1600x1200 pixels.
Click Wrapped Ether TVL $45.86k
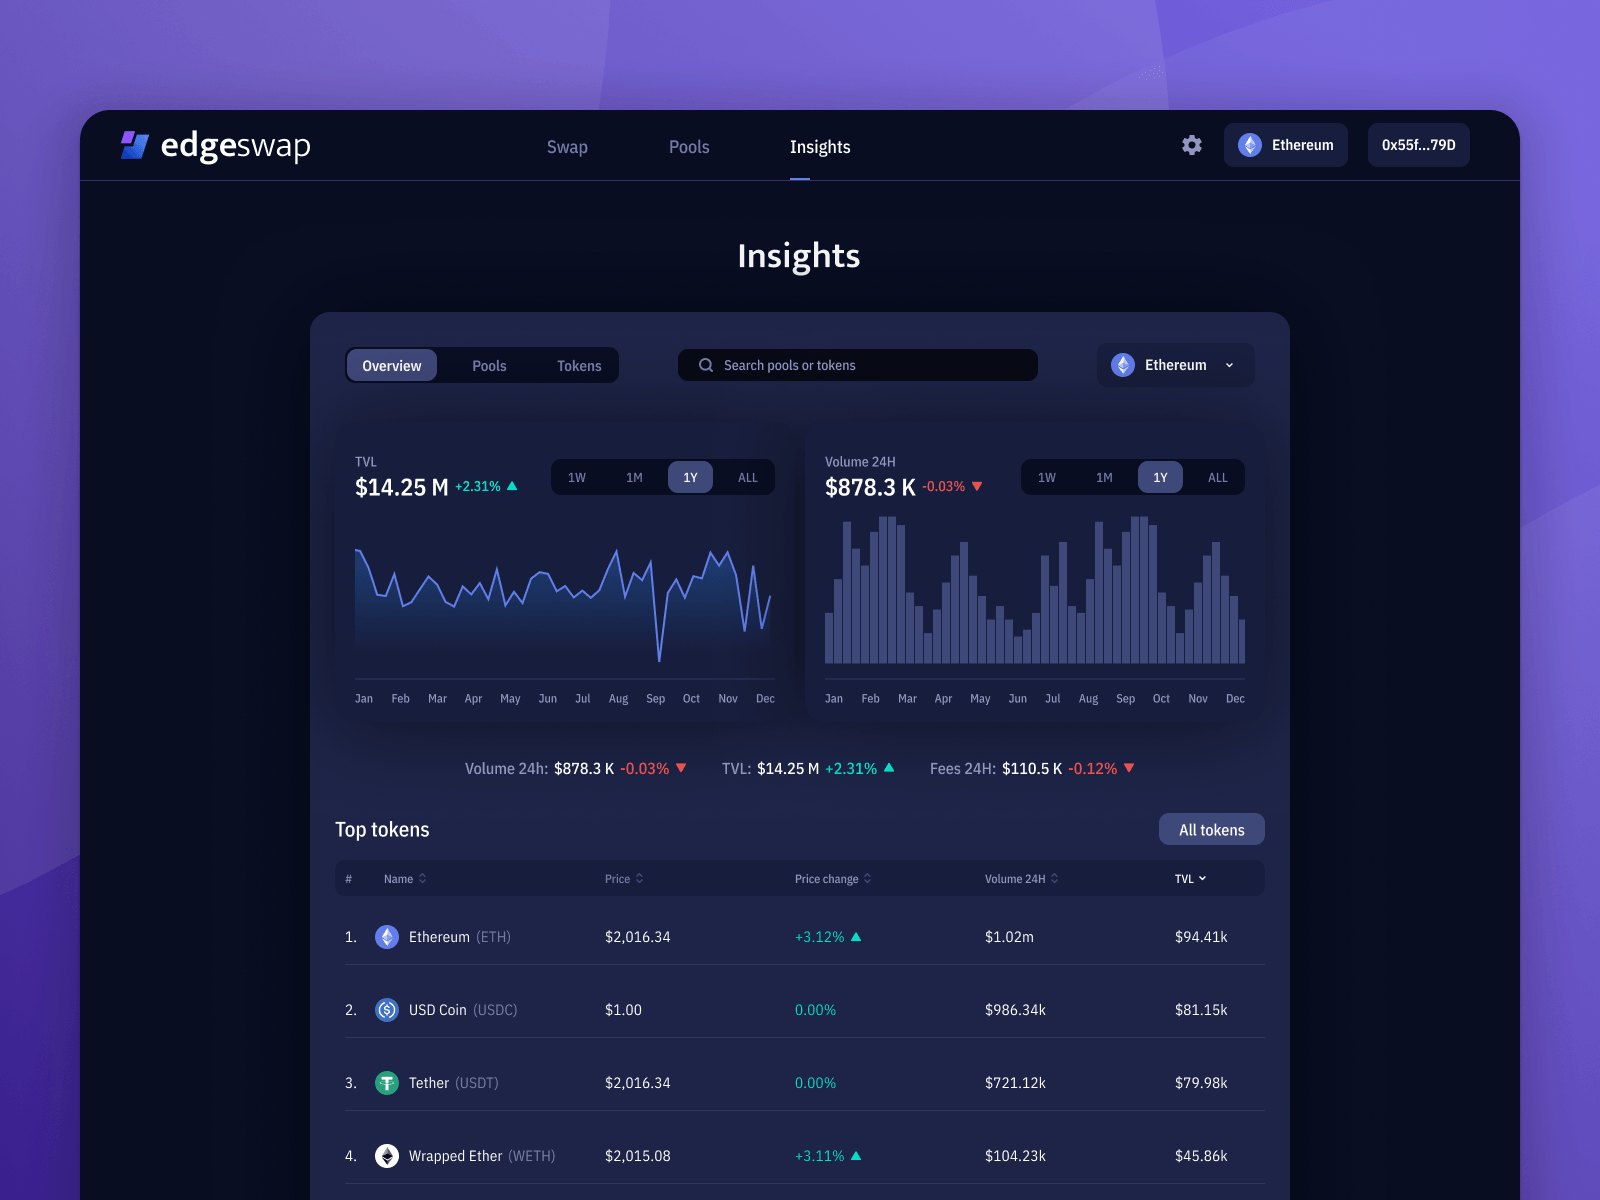pos(1201,1156)
